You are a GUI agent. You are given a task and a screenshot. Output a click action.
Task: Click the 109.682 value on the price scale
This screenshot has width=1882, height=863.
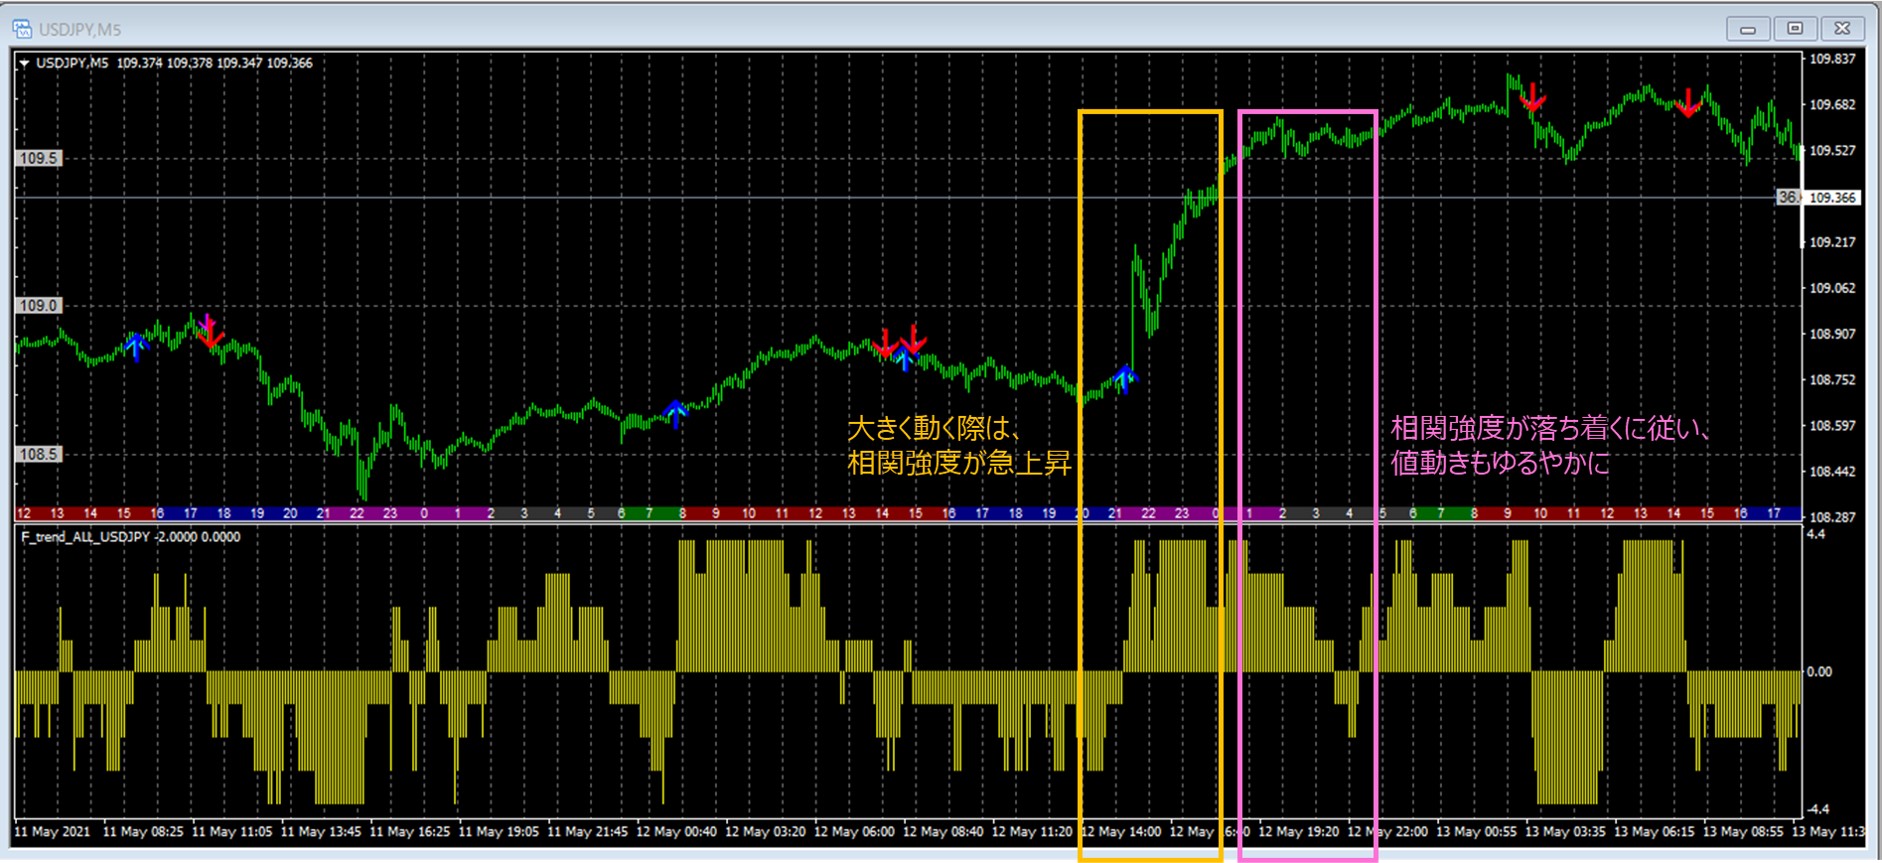(1832, 105)
